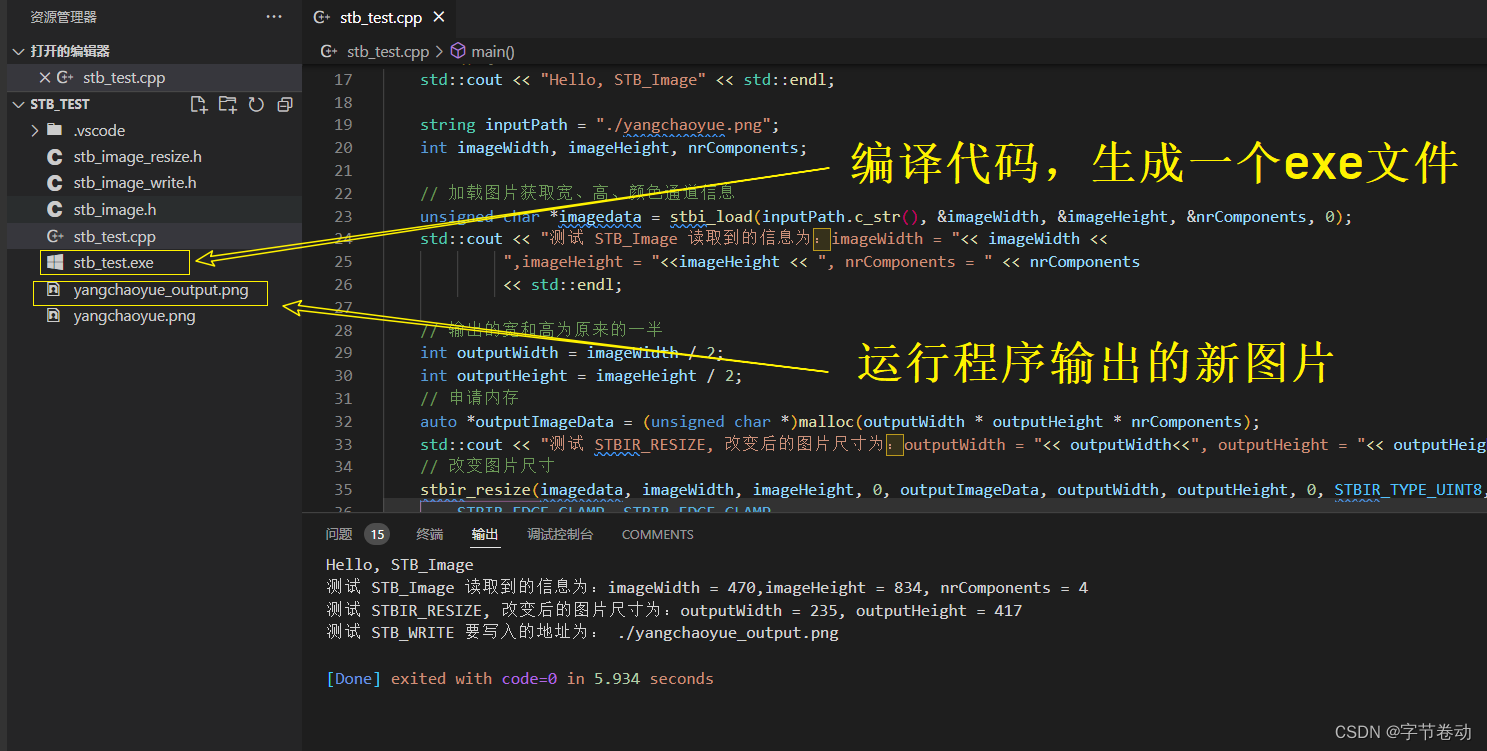Open the 终端 panel tab
Screen dimensions: 1487x751
click(x=430, y=534)
